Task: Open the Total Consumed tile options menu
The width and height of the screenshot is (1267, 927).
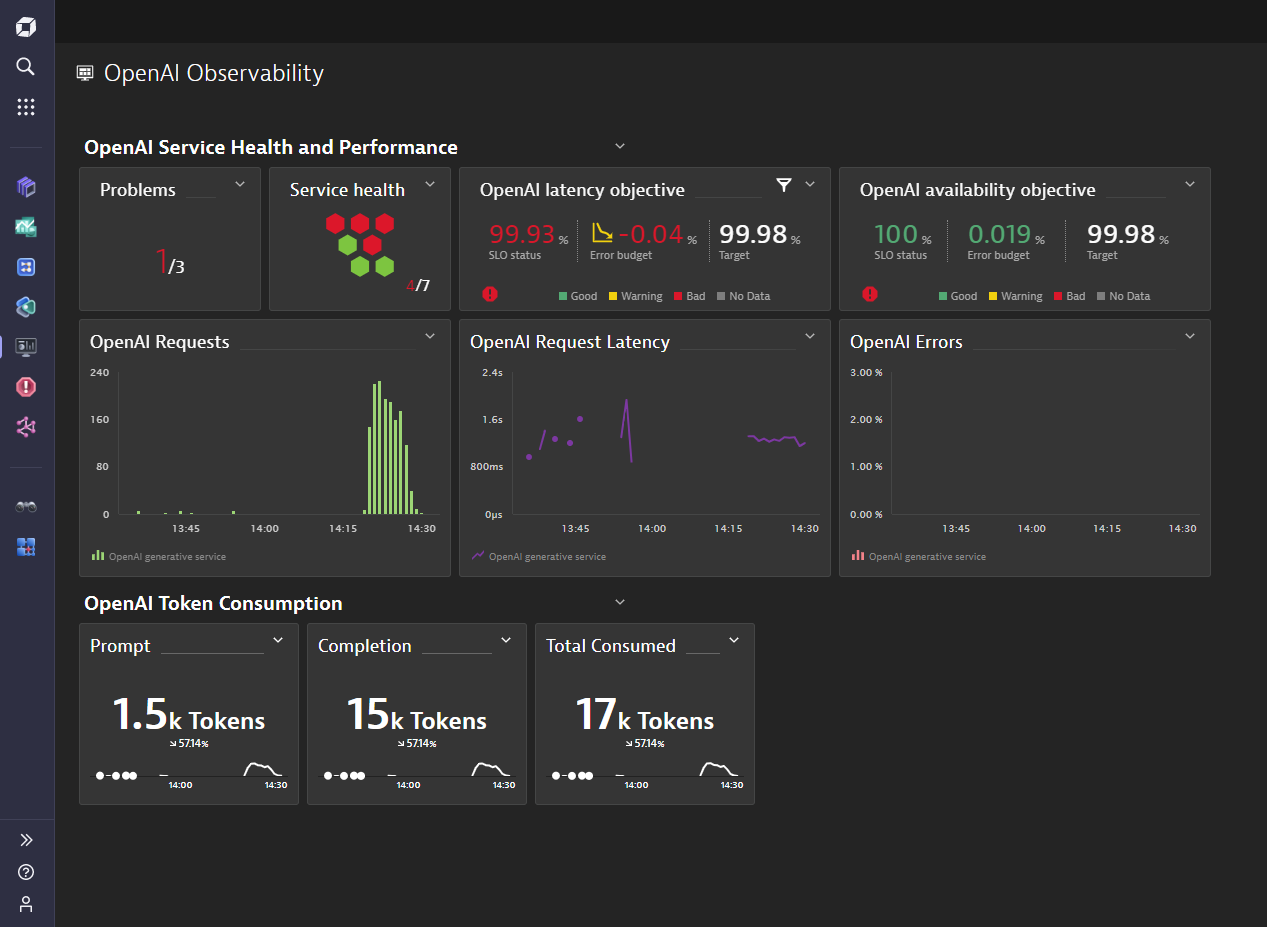Action: (734, 640)
